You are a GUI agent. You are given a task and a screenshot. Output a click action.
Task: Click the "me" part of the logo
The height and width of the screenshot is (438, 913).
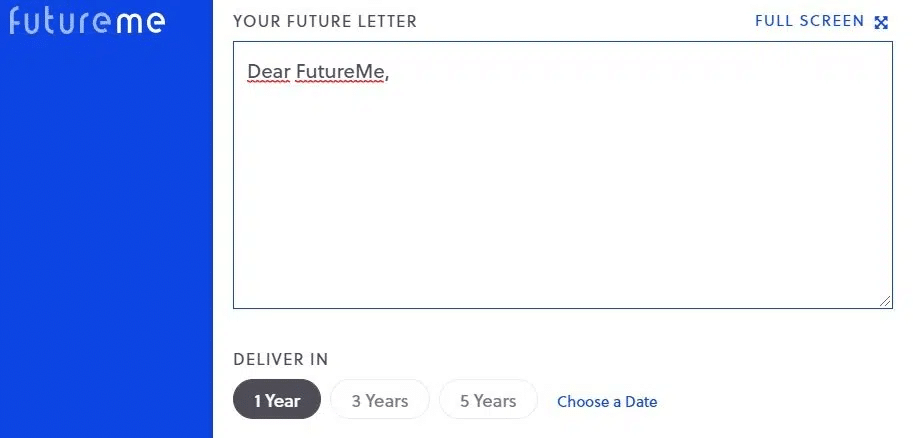coord(141,21)
